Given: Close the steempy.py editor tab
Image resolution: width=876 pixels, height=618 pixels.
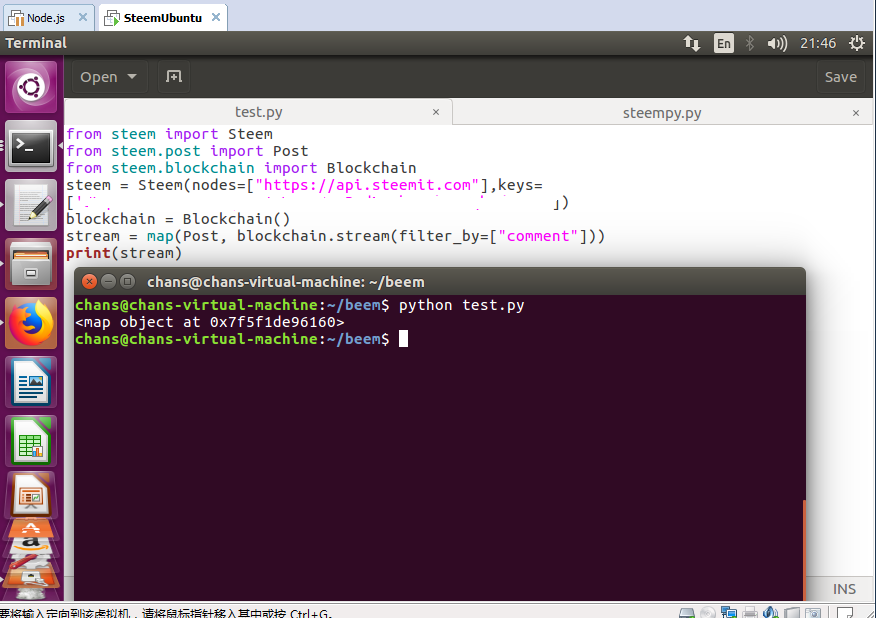Looking at the screenshot, I should click(855, 113).
